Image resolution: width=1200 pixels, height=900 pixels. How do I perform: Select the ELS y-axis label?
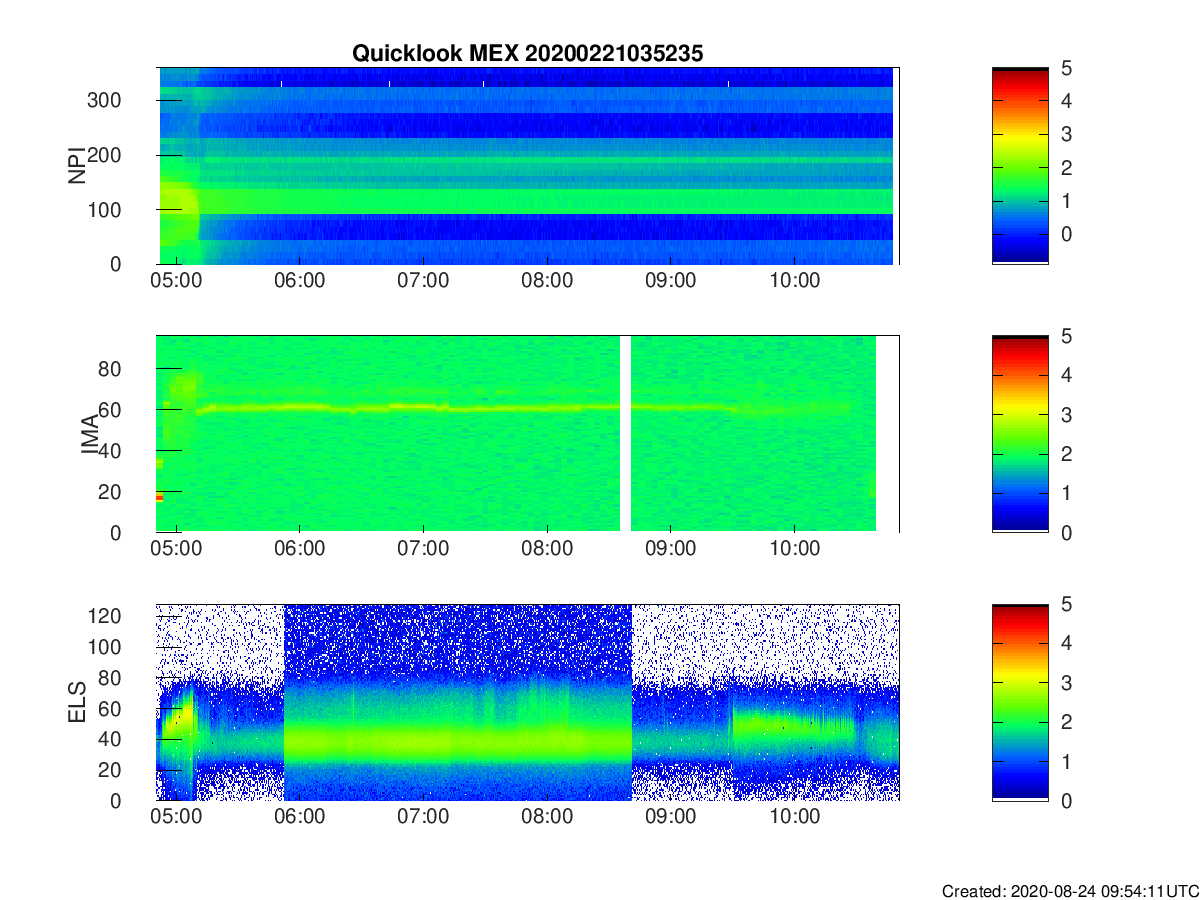[x=76, y=702]
